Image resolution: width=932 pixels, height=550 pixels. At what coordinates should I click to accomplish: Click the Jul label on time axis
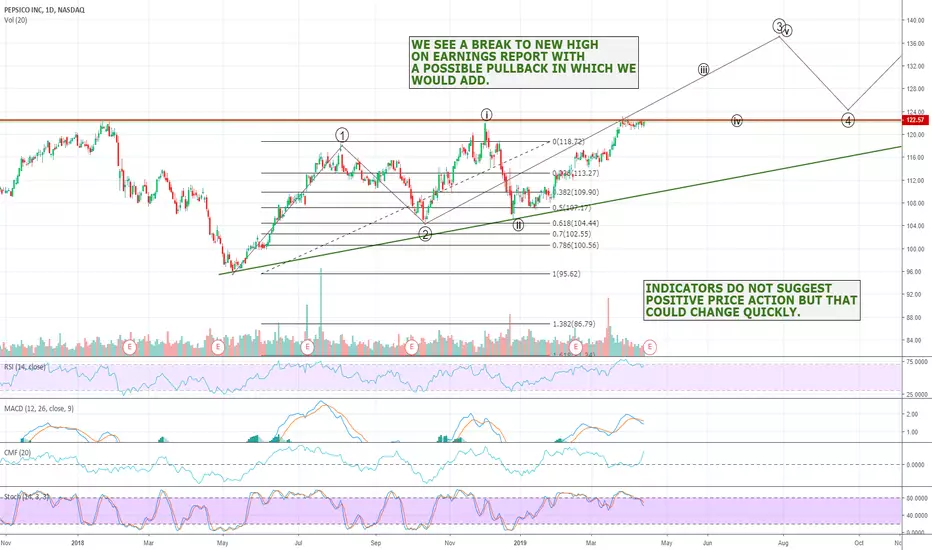298,543
